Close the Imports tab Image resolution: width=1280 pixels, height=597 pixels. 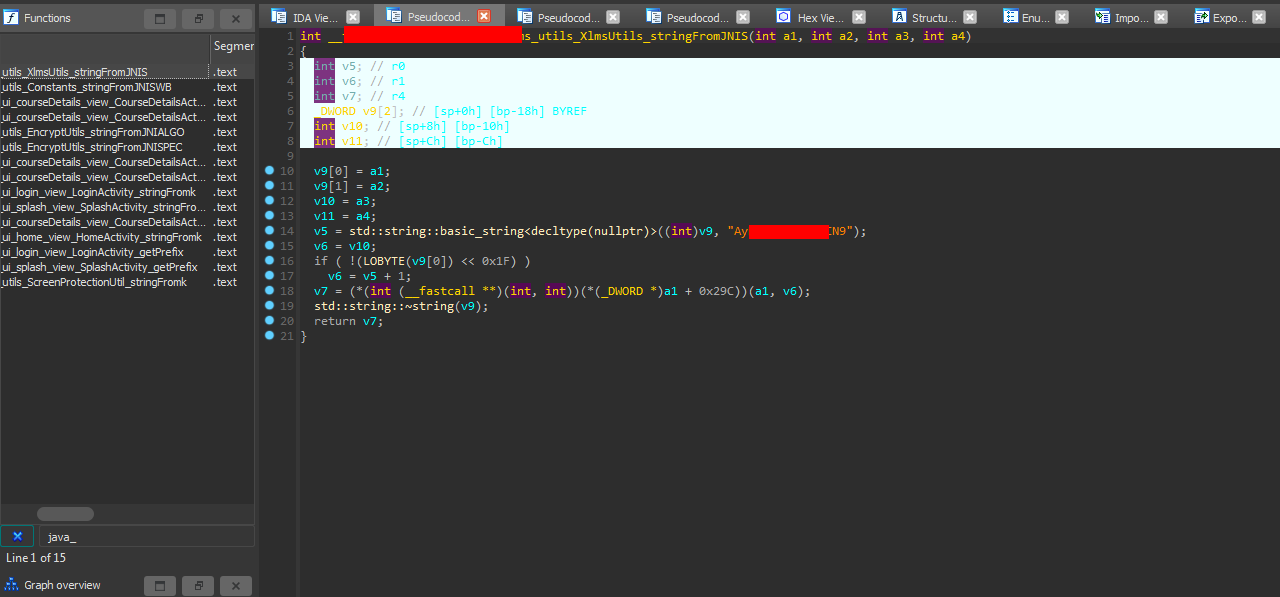pos(1161,17)
